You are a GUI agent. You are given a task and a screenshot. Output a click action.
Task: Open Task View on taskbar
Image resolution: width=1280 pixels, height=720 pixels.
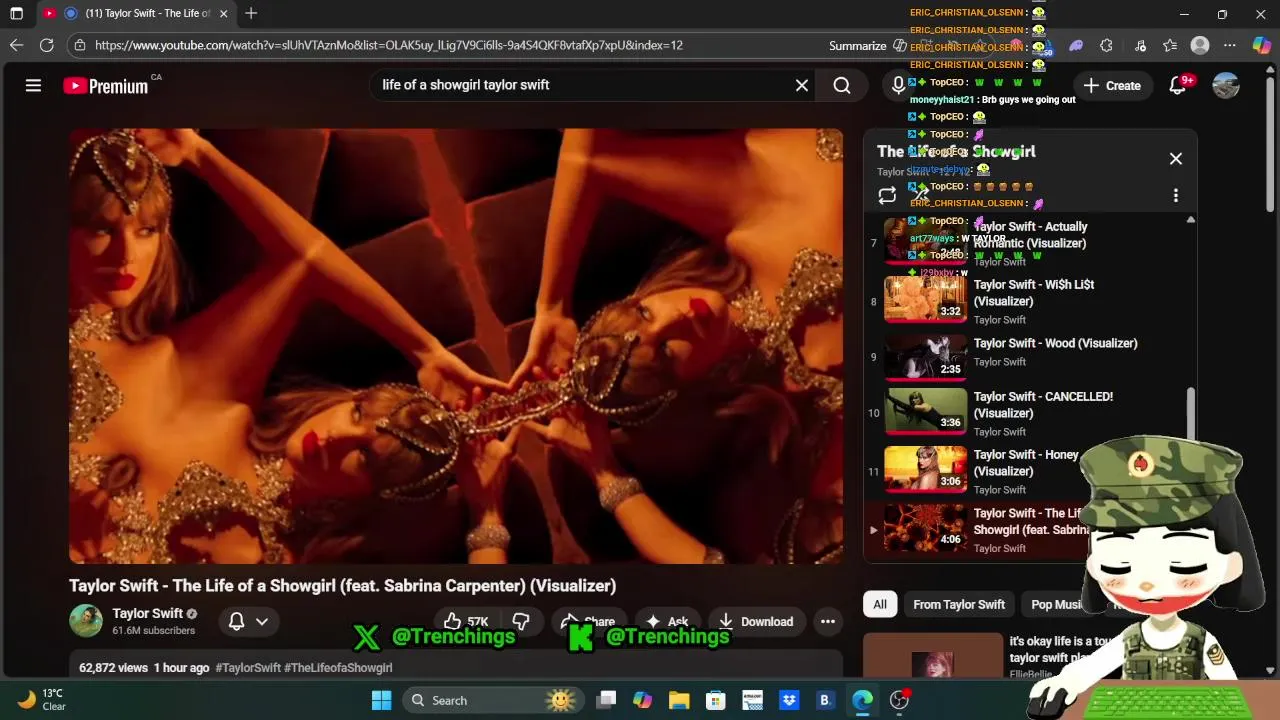[606, 700]
